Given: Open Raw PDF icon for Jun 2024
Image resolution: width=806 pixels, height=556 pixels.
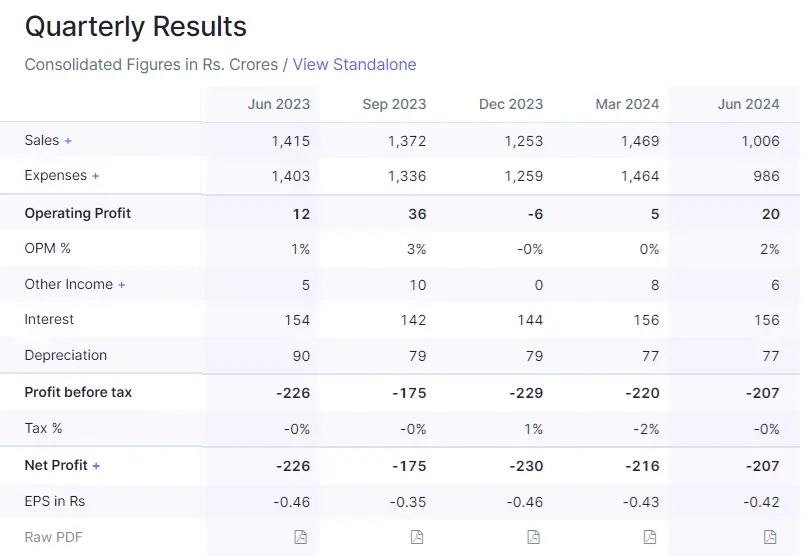Looking at the screenshot, I should coord(770,537).
